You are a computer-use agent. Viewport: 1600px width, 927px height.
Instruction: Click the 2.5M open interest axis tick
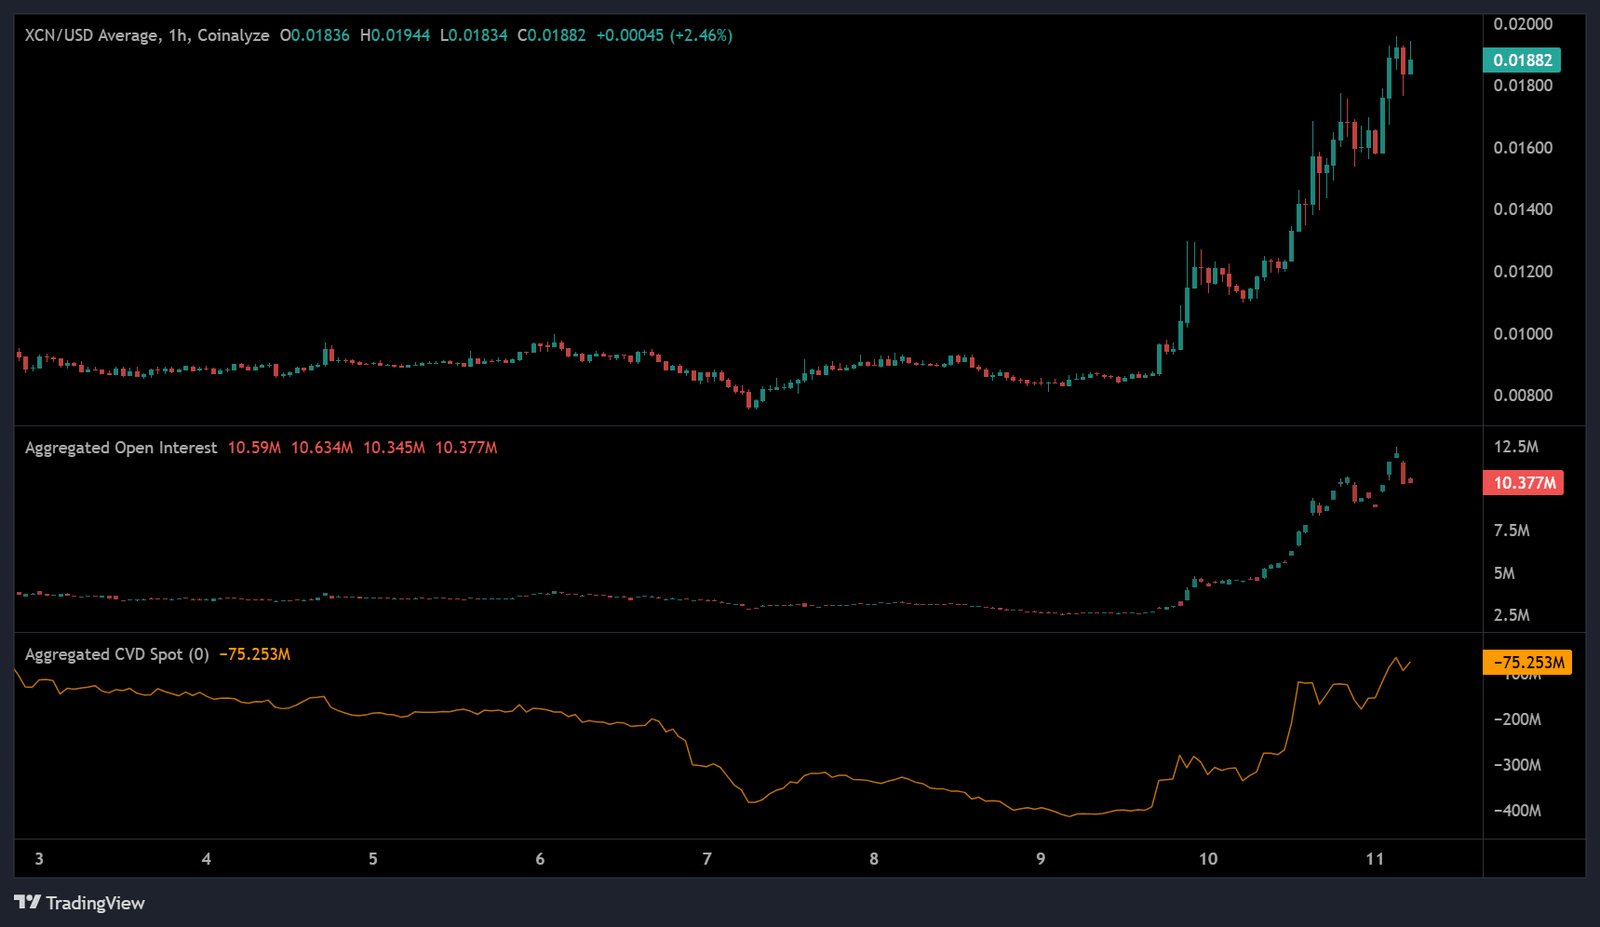(x=1511, y=615)
